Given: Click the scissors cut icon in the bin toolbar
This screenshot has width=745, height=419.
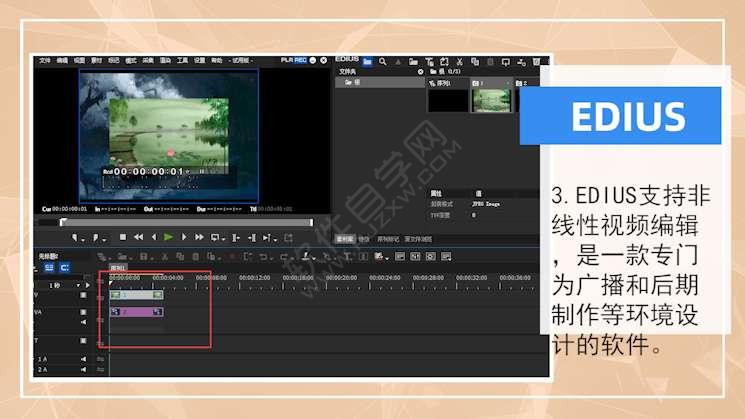Looking at the screenshot, I should (x=459, y=62).
